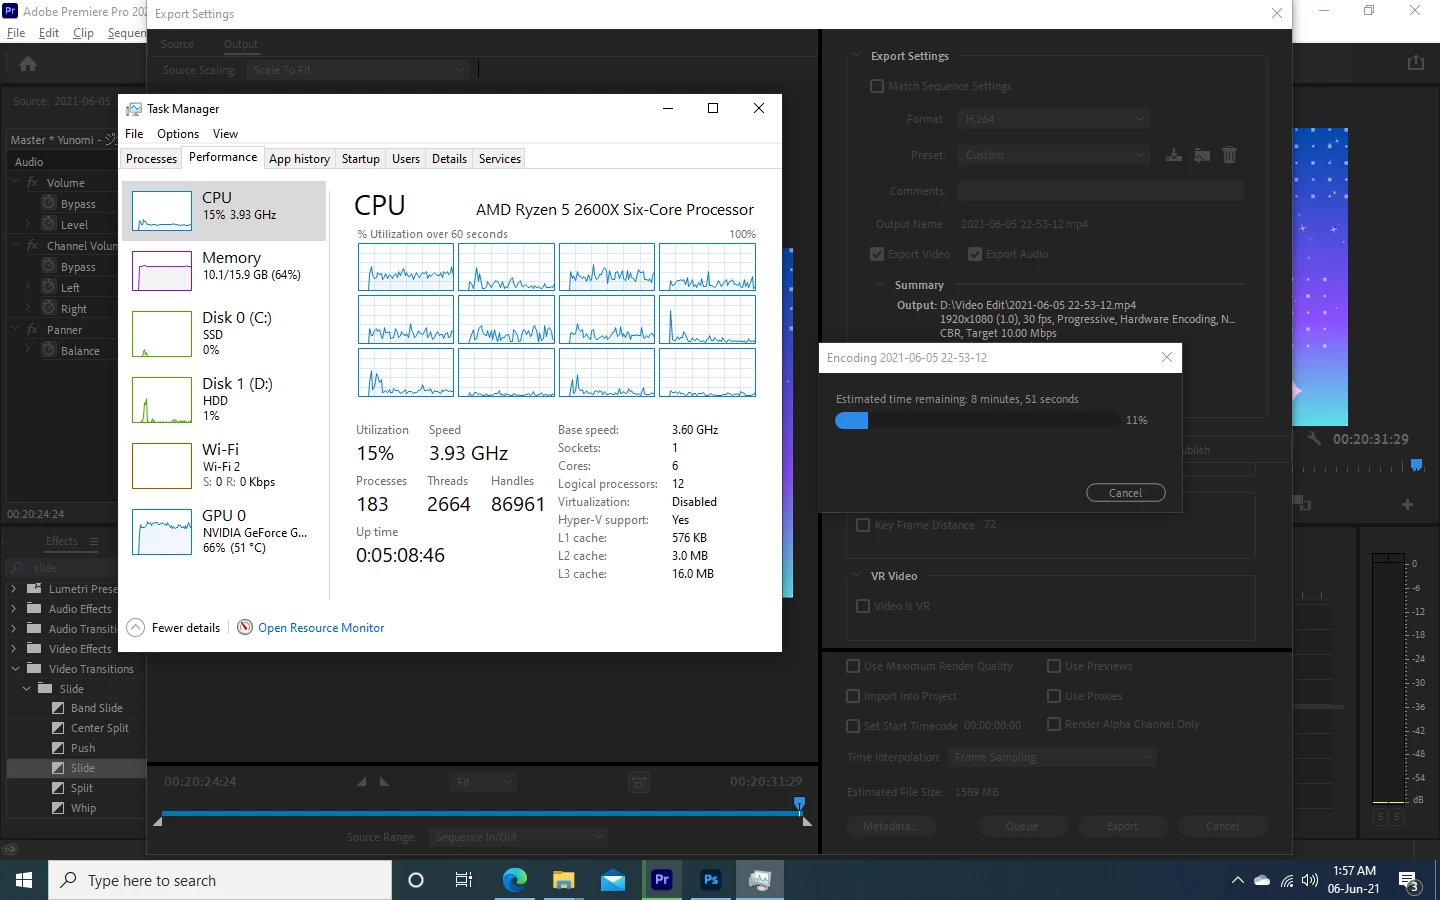
Task: Click the Open Resource Monitor link
Action: [x=321, y=628]
